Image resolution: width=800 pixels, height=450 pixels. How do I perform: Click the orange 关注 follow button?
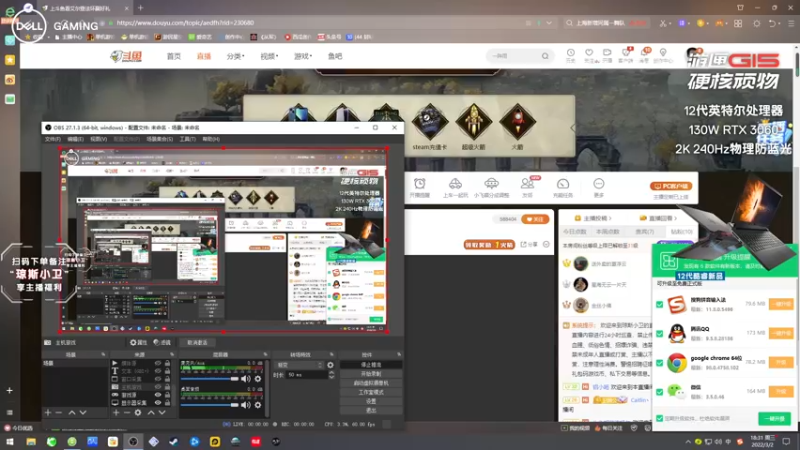pos(535,219)
